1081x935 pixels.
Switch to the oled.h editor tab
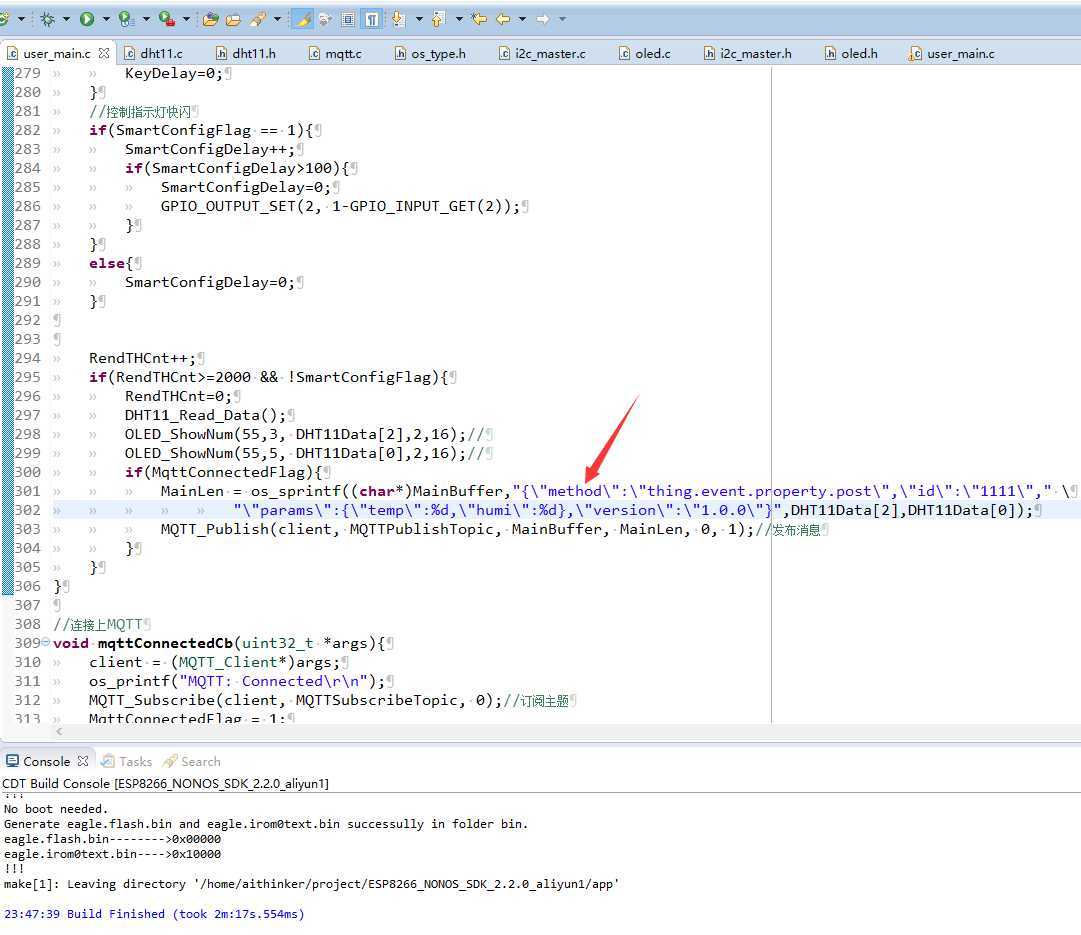click(x=851, y=53)
